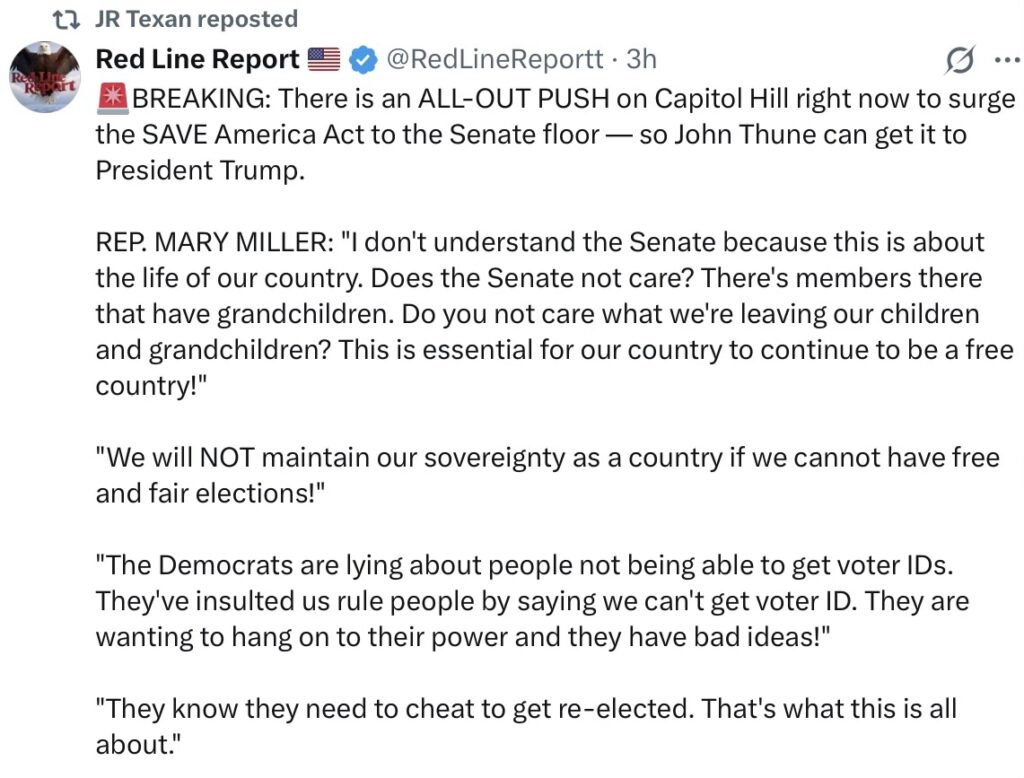Click the 3h post timestamp

coord(641,60)
